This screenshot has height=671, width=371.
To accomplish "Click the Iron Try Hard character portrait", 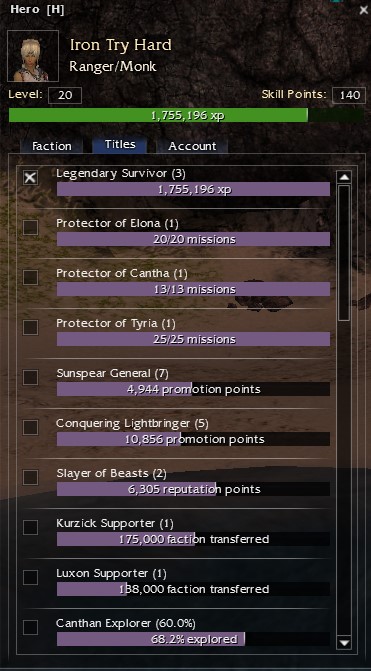I will [33, 56].
